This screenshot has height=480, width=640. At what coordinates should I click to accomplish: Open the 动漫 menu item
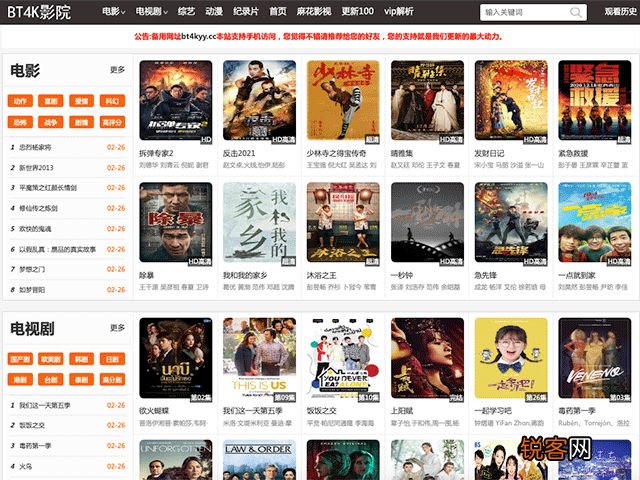coord(214,11)
